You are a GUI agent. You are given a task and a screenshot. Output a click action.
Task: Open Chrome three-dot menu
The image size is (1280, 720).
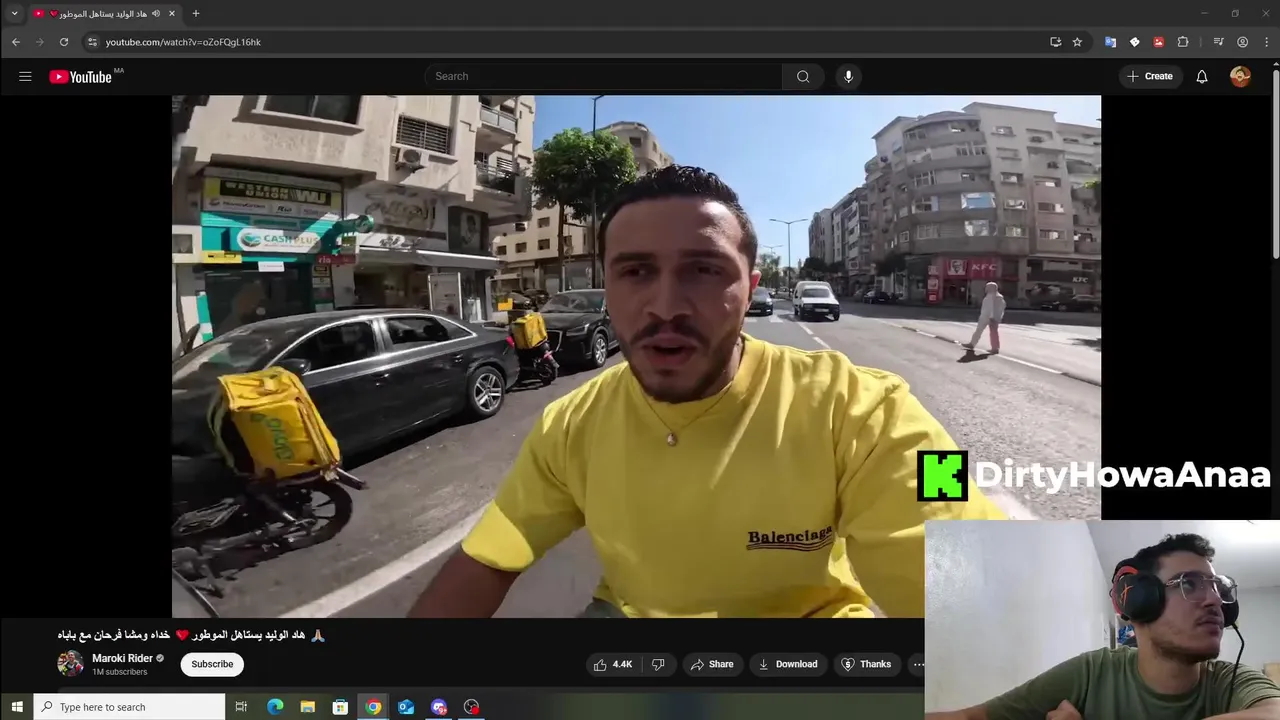point(1266,42)
